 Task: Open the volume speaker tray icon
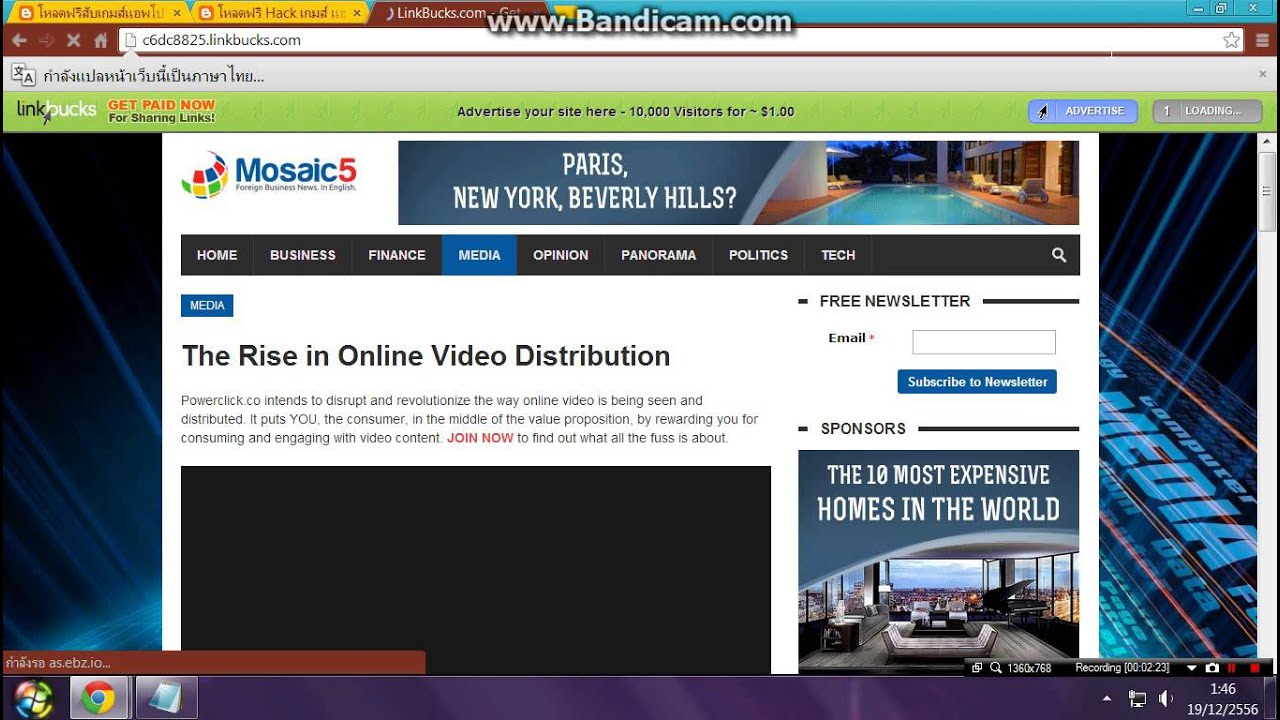(1165, 698)
